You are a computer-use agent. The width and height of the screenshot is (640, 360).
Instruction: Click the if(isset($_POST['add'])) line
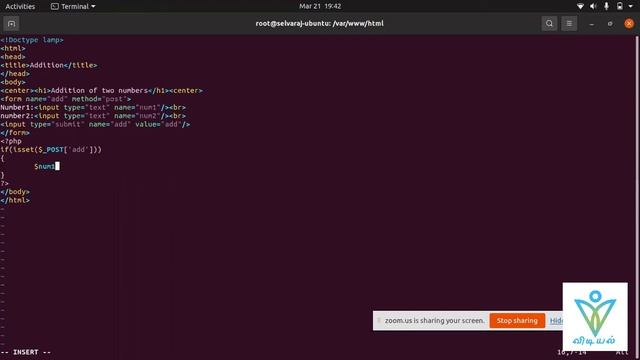(51, 150)
